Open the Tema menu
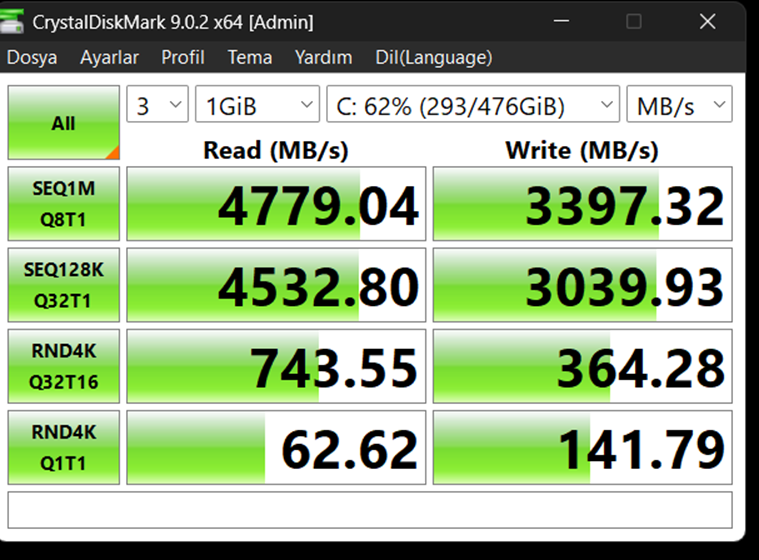This screenshot has width=759, height=560. [250, 58]
